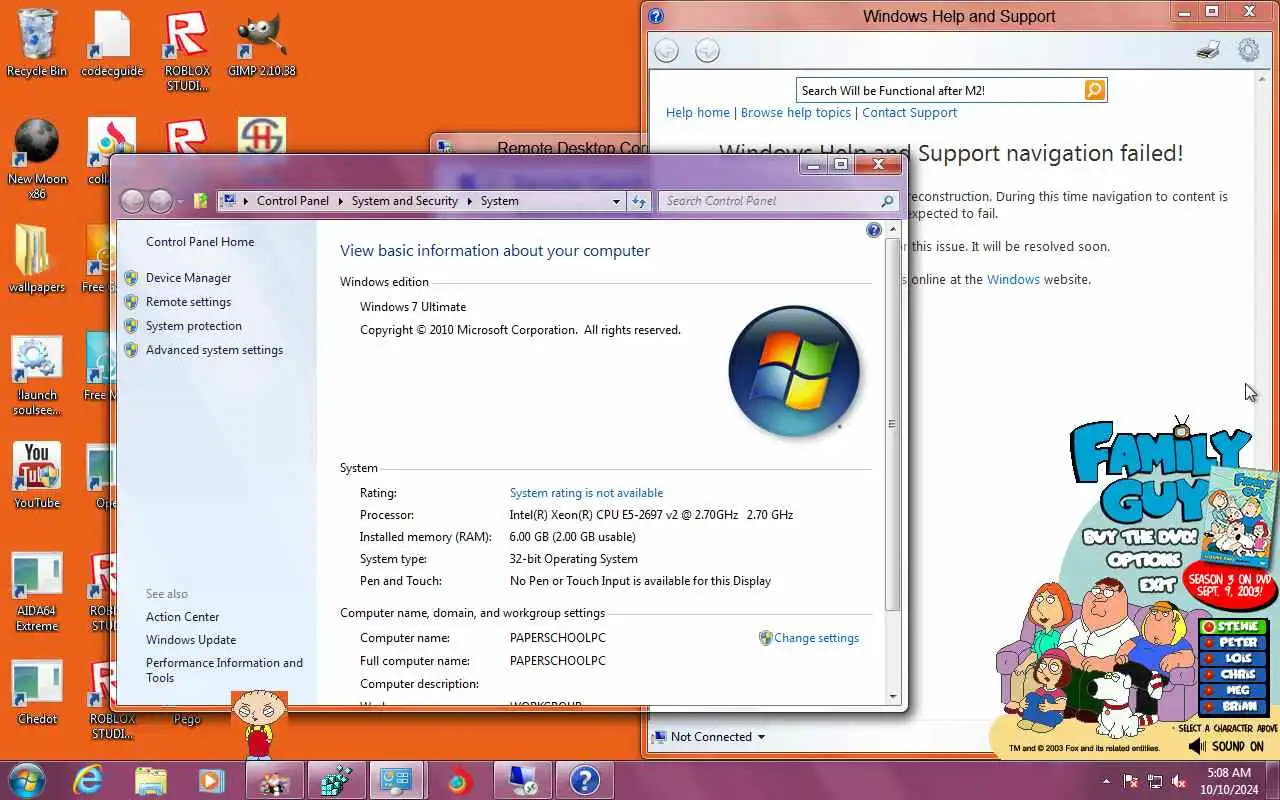Viewport: 1280px width, 800px height.
Task: Open Windows Explorer from the taskbar
Action: (150, 780)
